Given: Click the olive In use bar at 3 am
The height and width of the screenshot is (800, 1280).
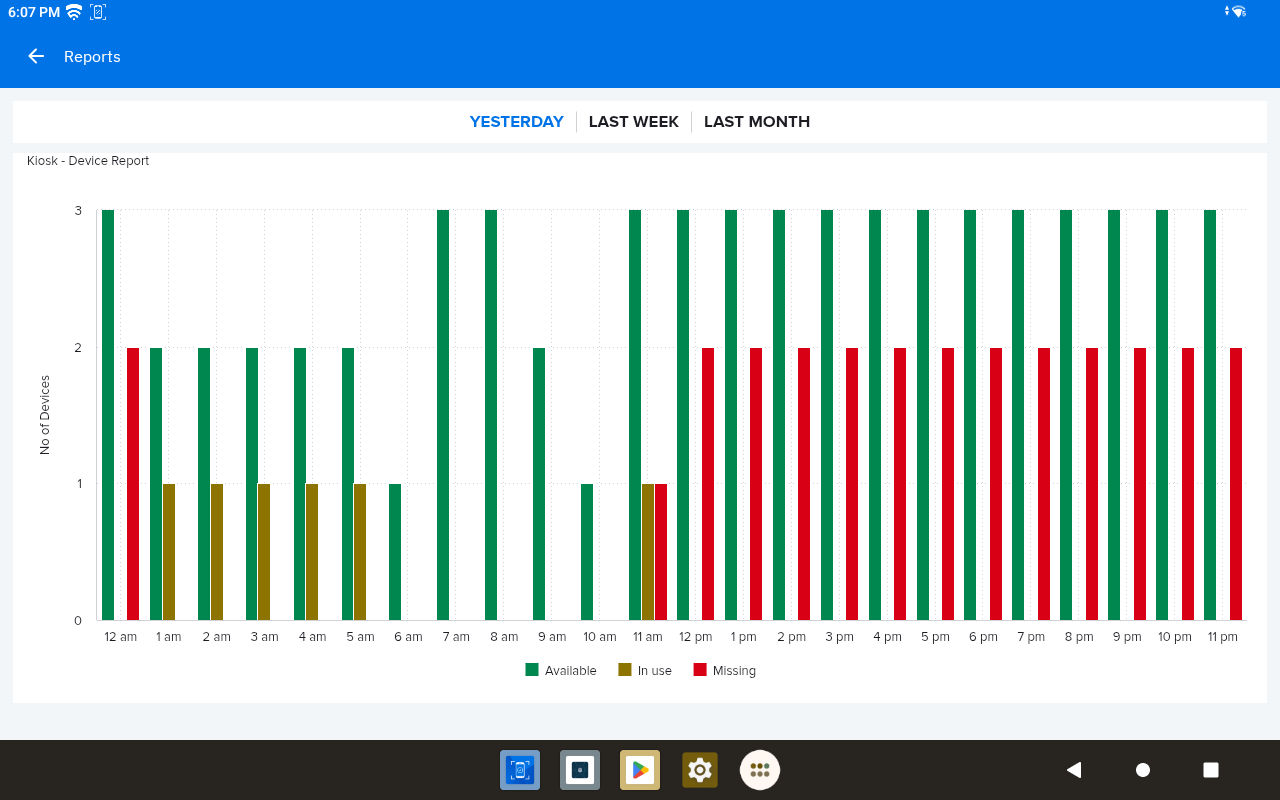Looking at the screenshot, I should pos(264,552).
